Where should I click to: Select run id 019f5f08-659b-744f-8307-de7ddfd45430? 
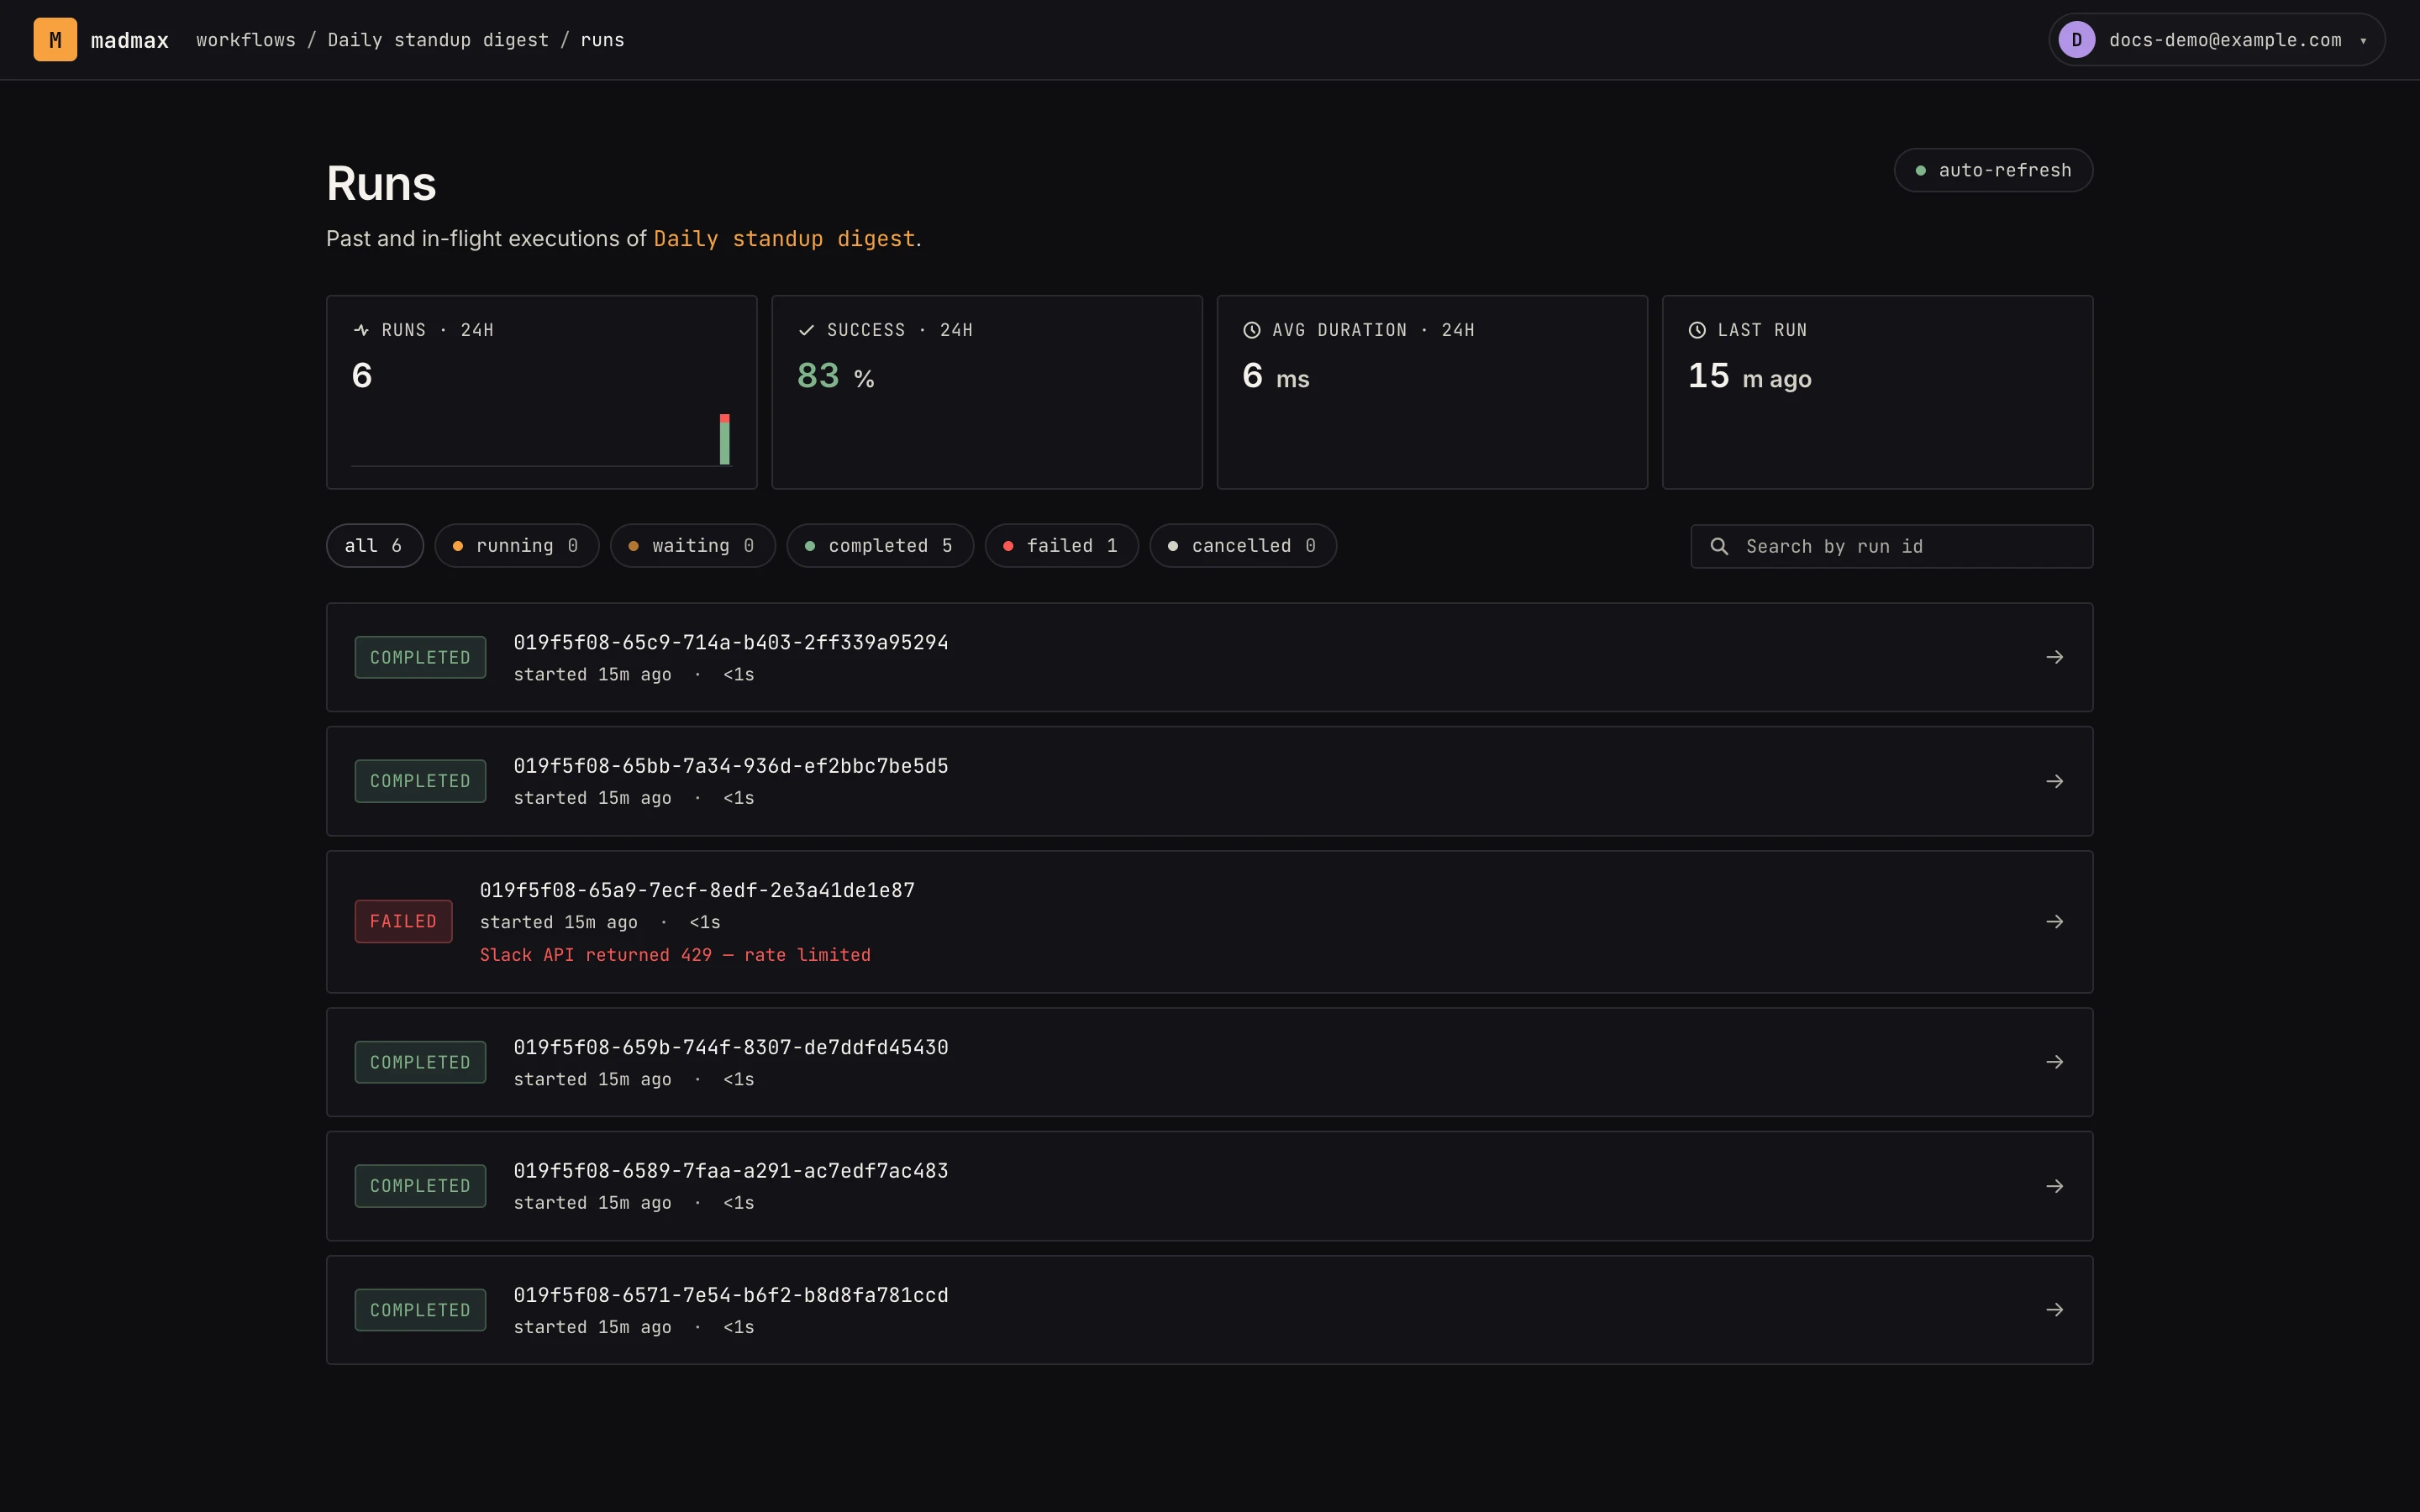tap(731, 1047)
